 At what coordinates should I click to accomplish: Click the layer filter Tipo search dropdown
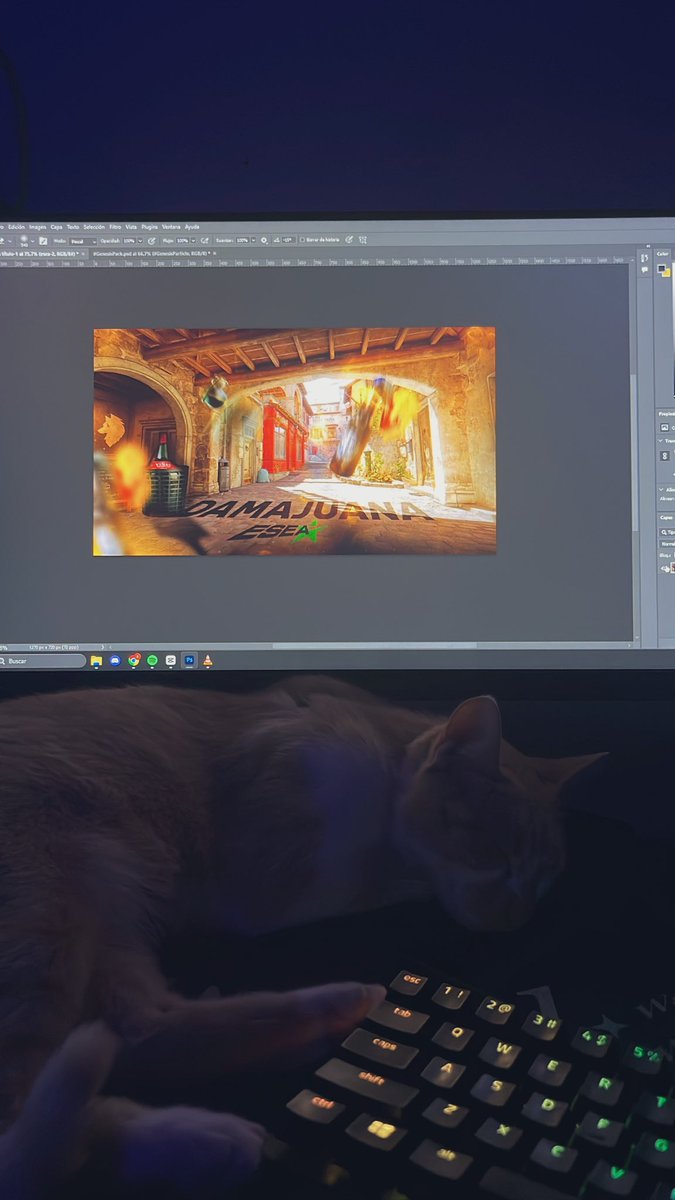[x=667, y=532]
